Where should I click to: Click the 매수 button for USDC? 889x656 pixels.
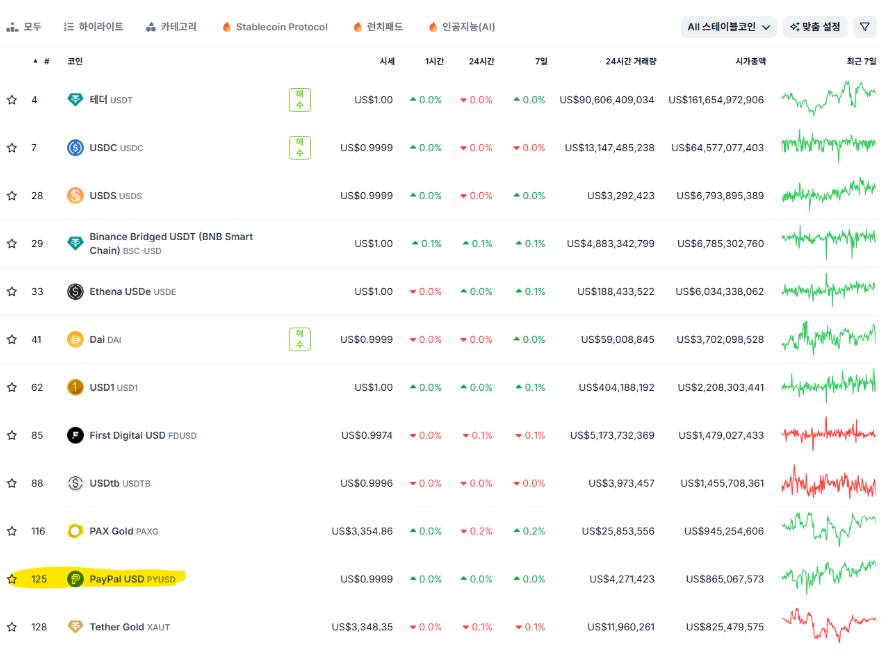coord(300,147)
